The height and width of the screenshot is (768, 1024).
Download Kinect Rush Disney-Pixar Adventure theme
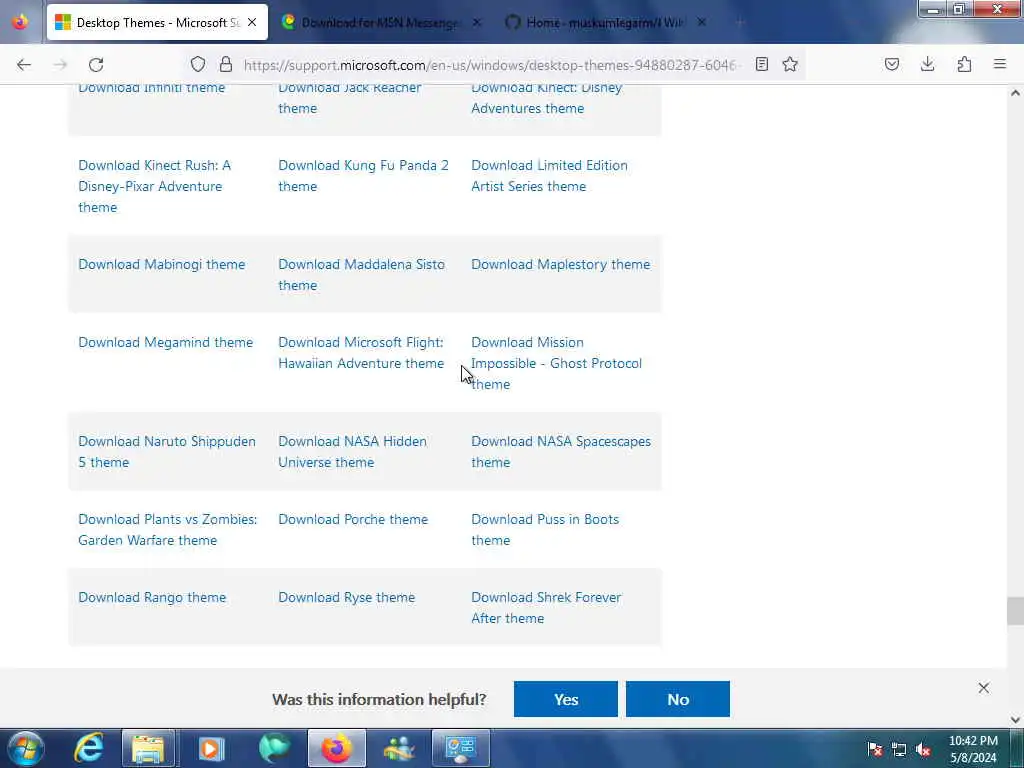coord(155,186)
